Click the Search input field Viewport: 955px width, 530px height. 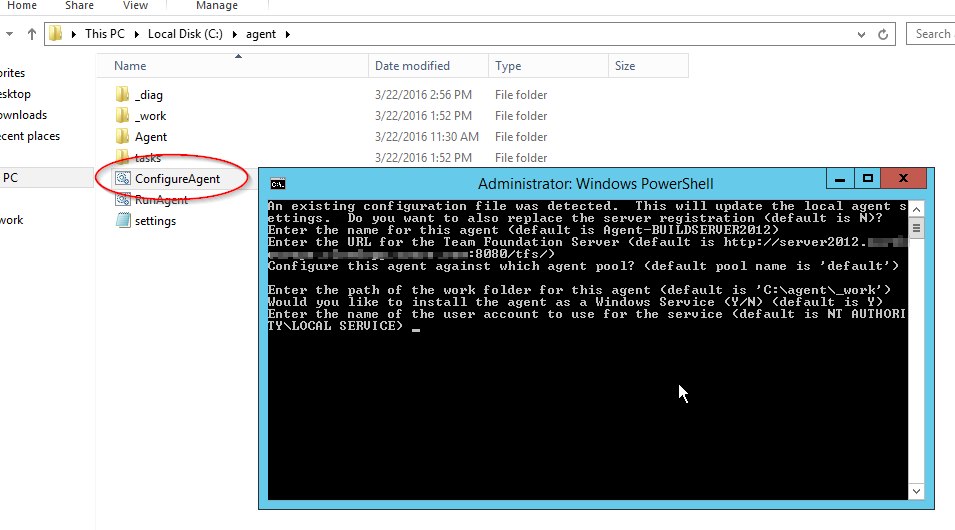click(x=932, y=34)
